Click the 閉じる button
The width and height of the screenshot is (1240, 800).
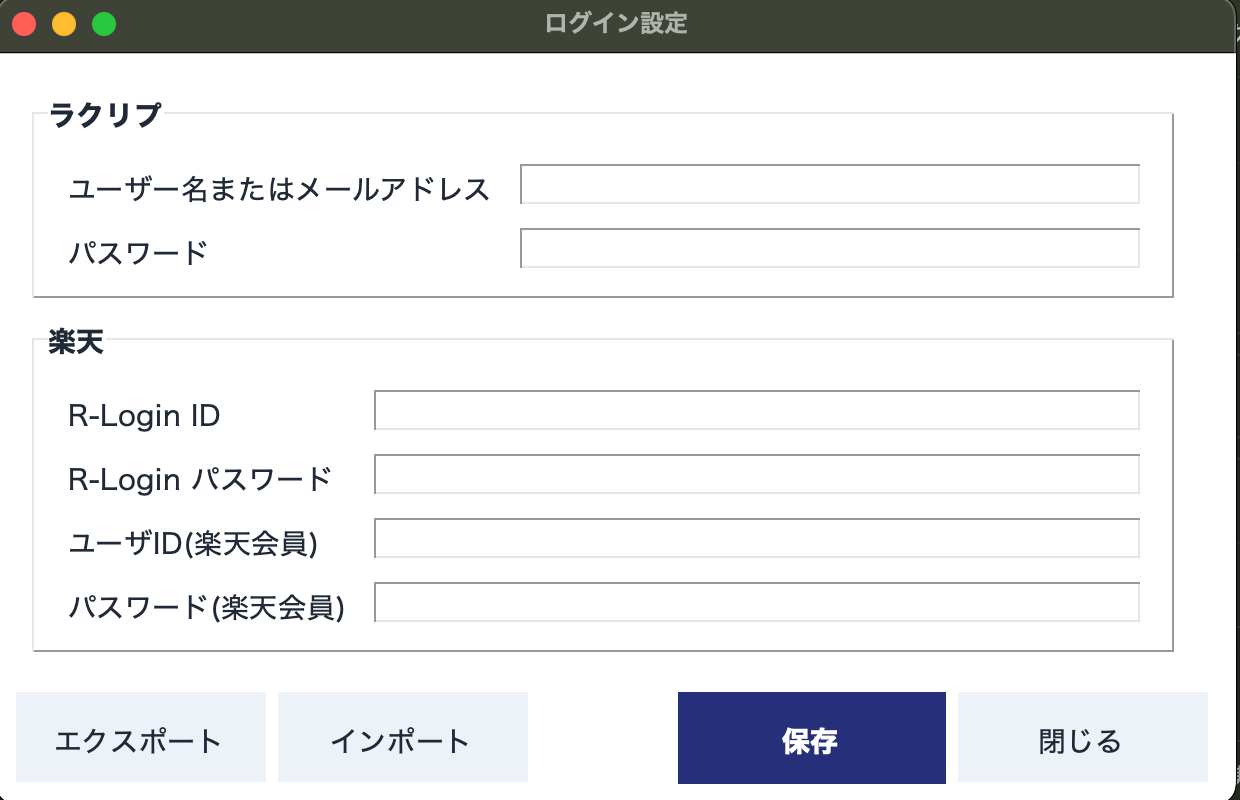[1082, 738]
